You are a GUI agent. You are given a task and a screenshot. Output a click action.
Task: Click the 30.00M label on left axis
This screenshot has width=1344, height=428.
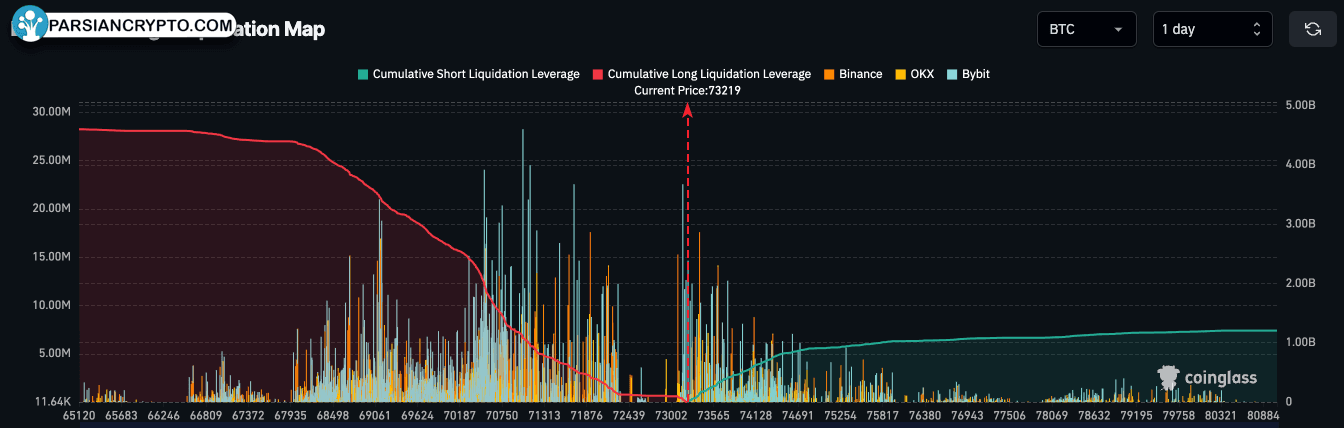51,111
